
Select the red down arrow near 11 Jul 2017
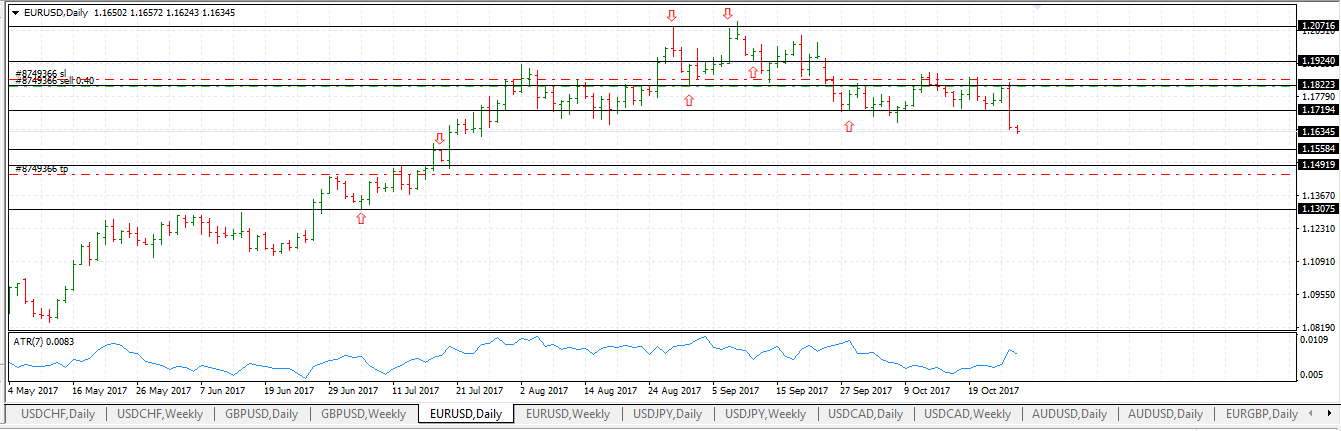coord(439,139)
